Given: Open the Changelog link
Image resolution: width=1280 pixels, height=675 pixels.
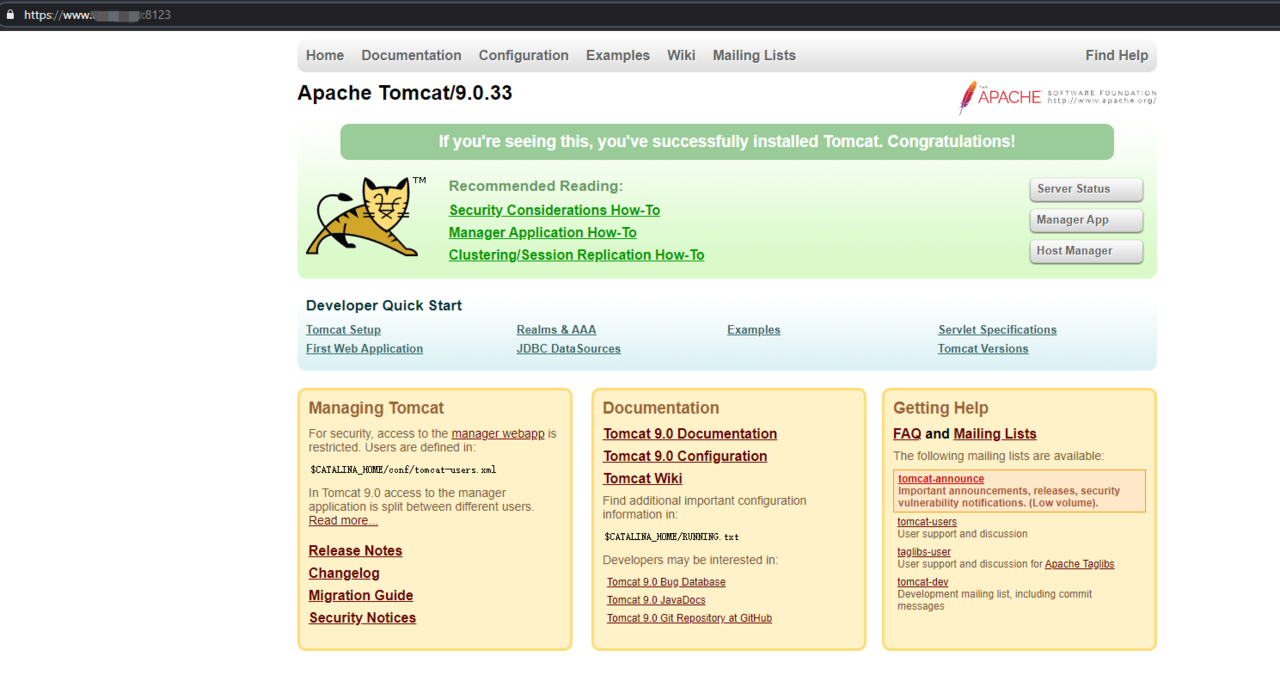Looking at the screenshot, I should (x=344, y=573).
